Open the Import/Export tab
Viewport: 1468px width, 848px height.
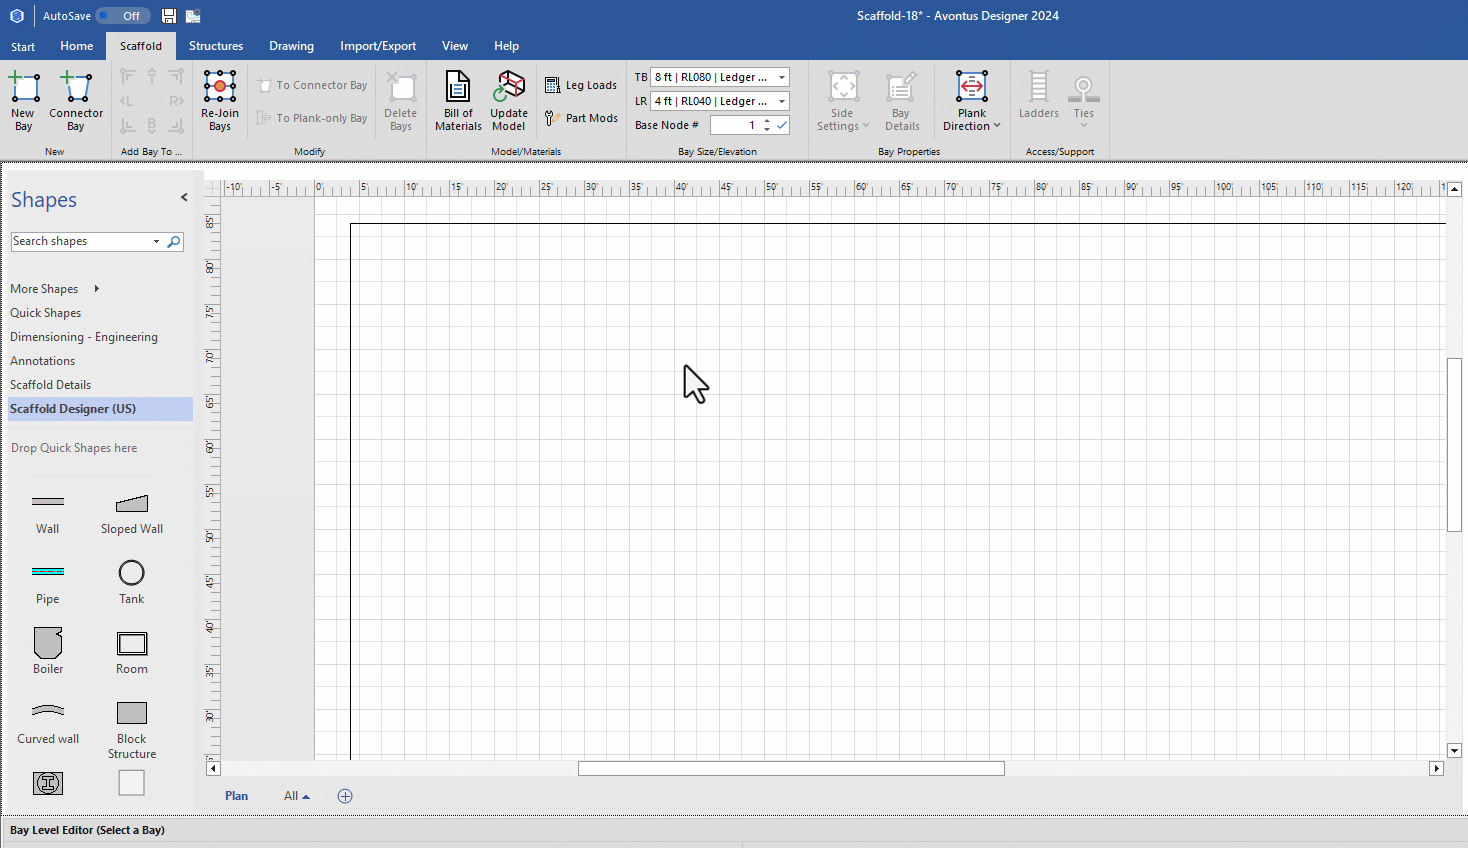(x=378, y=46)
